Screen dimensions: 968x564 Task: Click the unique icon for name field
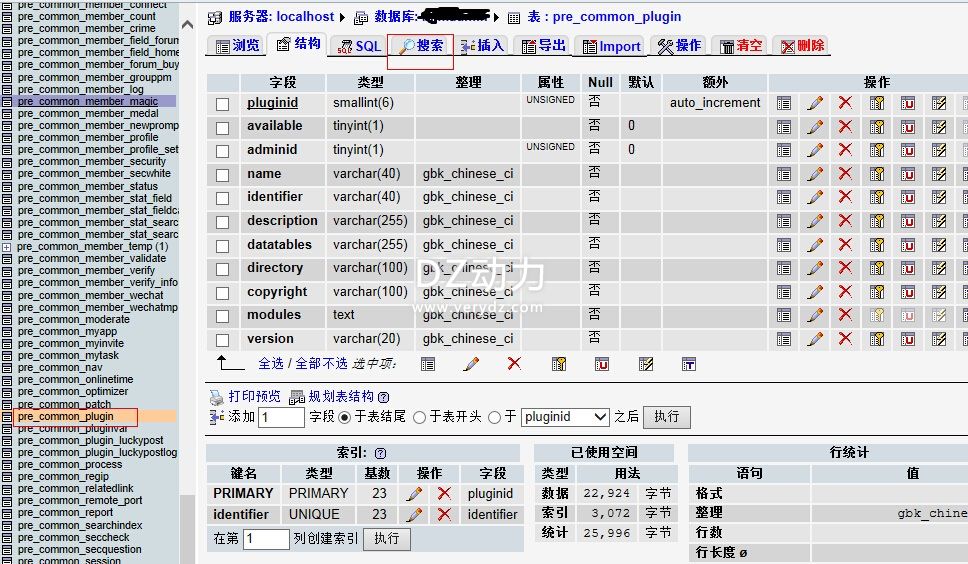[x=908, y=174]
